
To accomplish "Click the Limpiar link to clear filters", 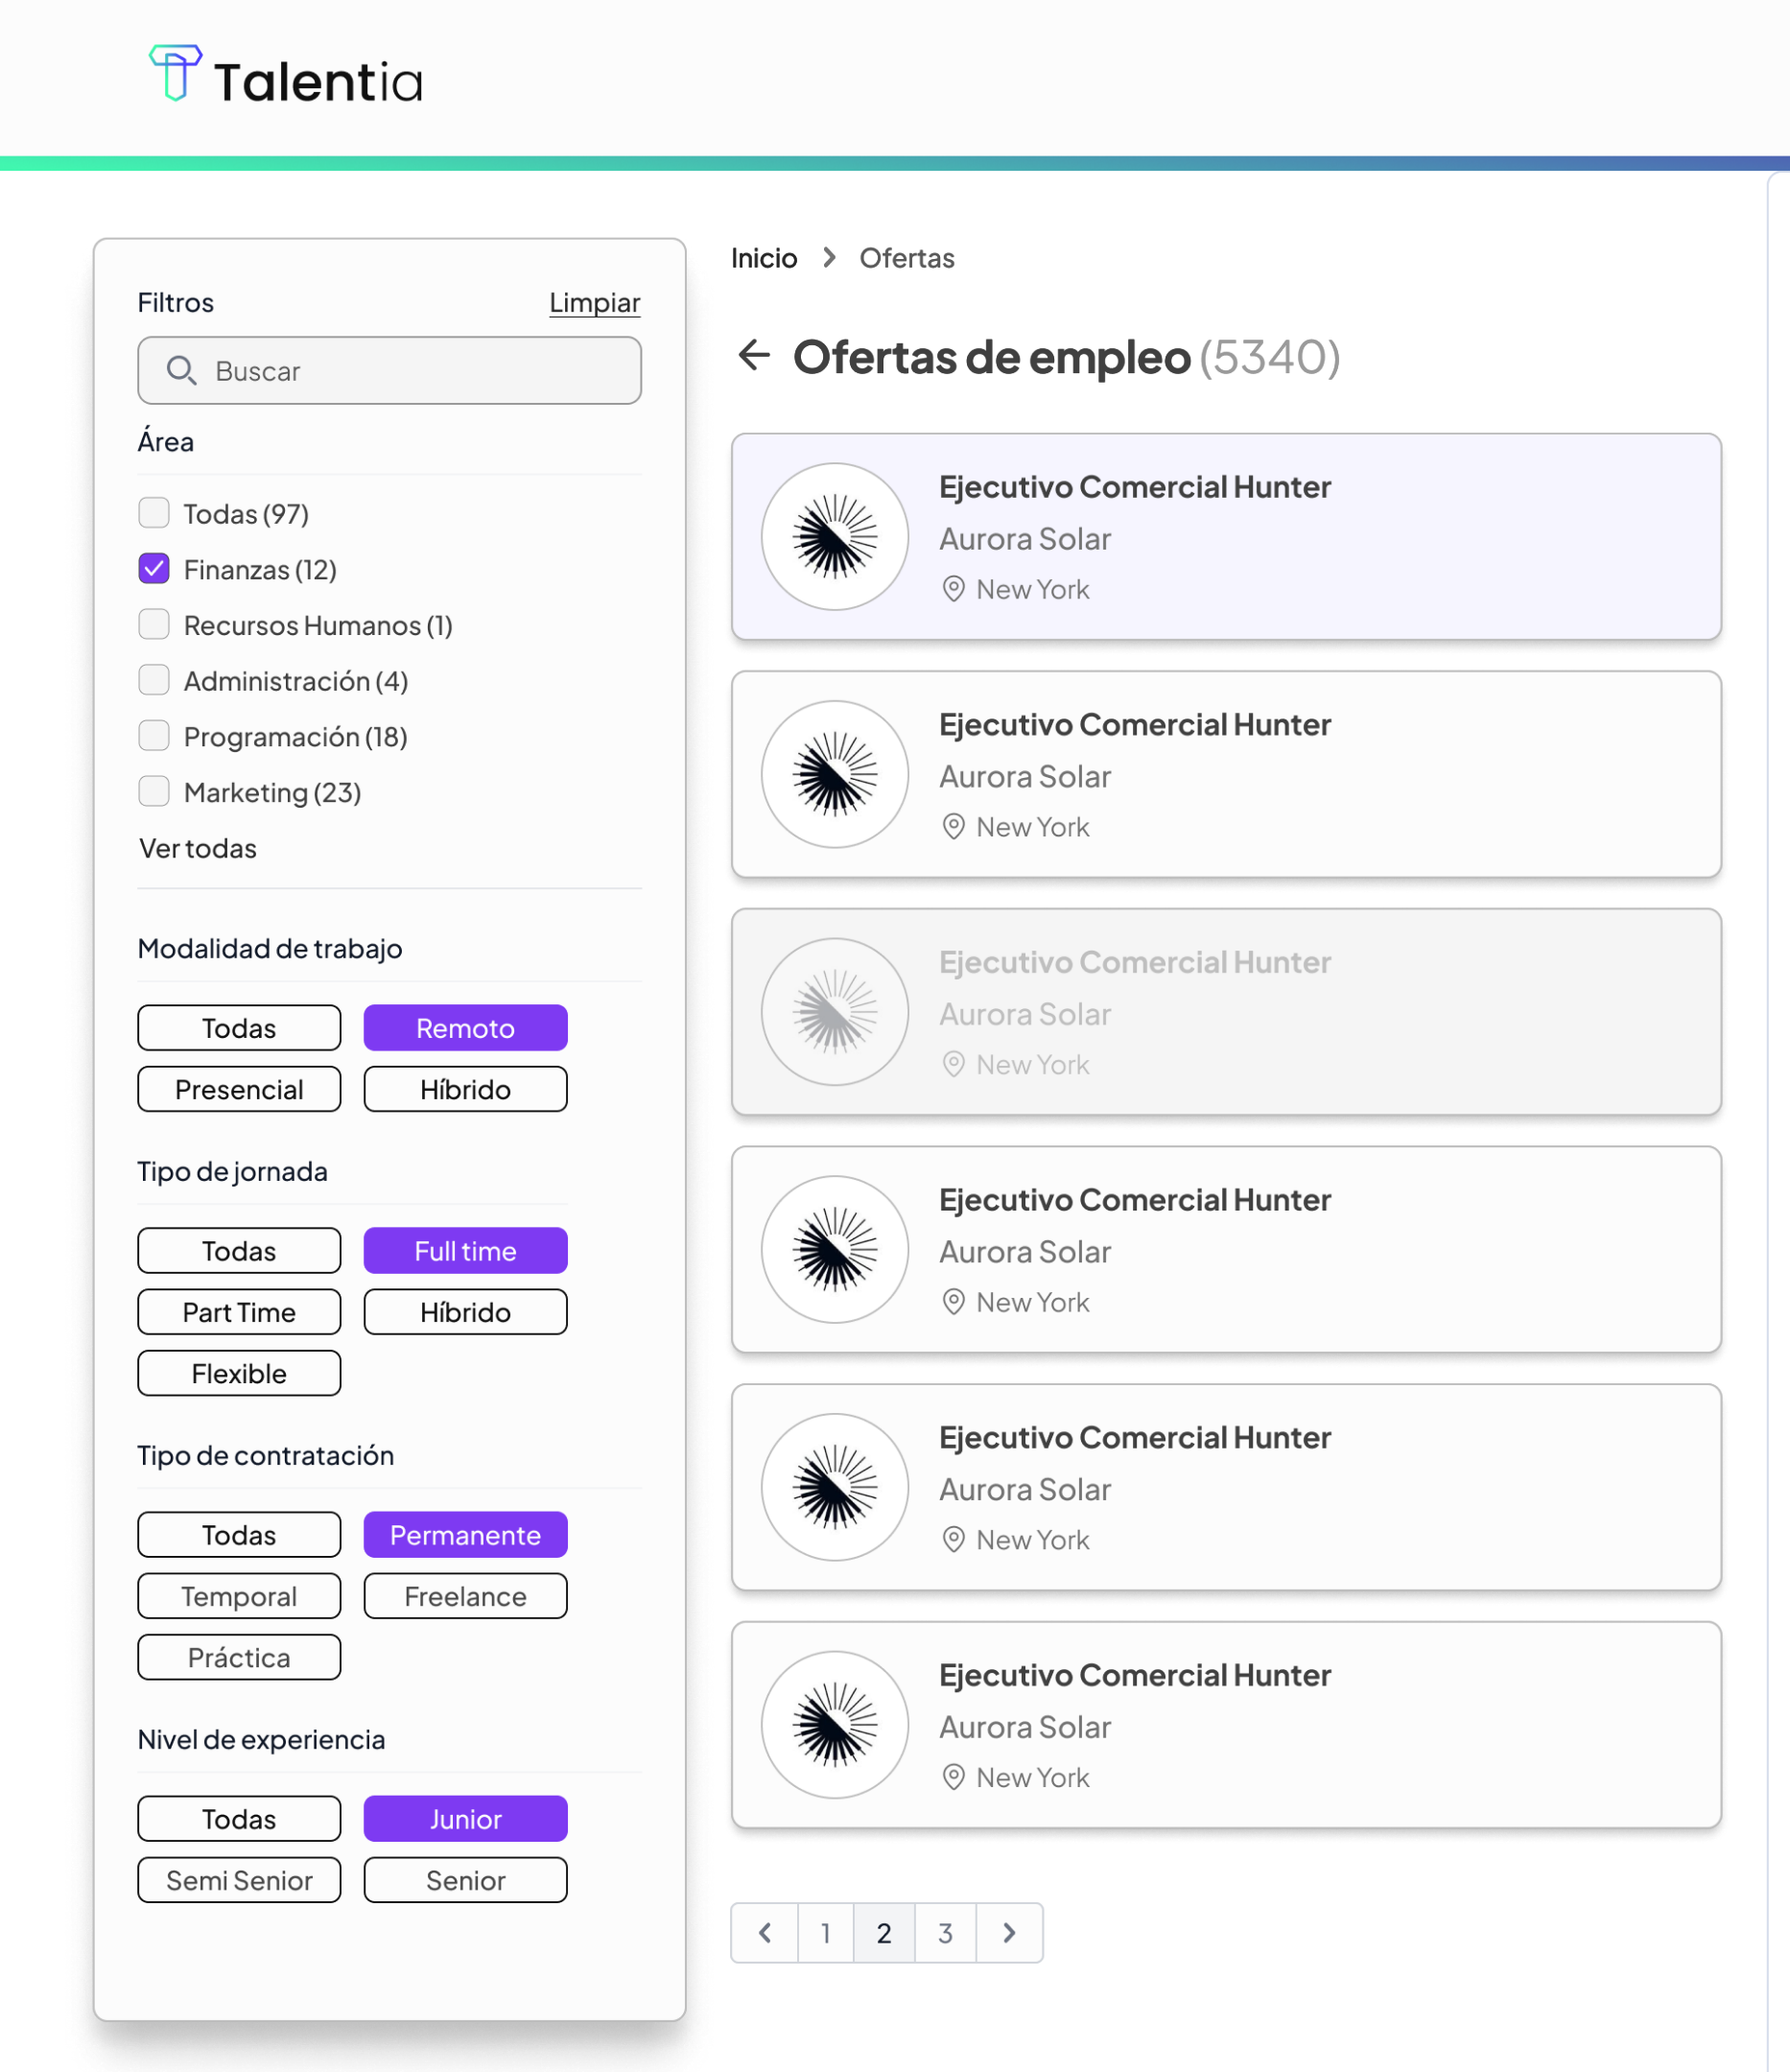I will point(594,302).
